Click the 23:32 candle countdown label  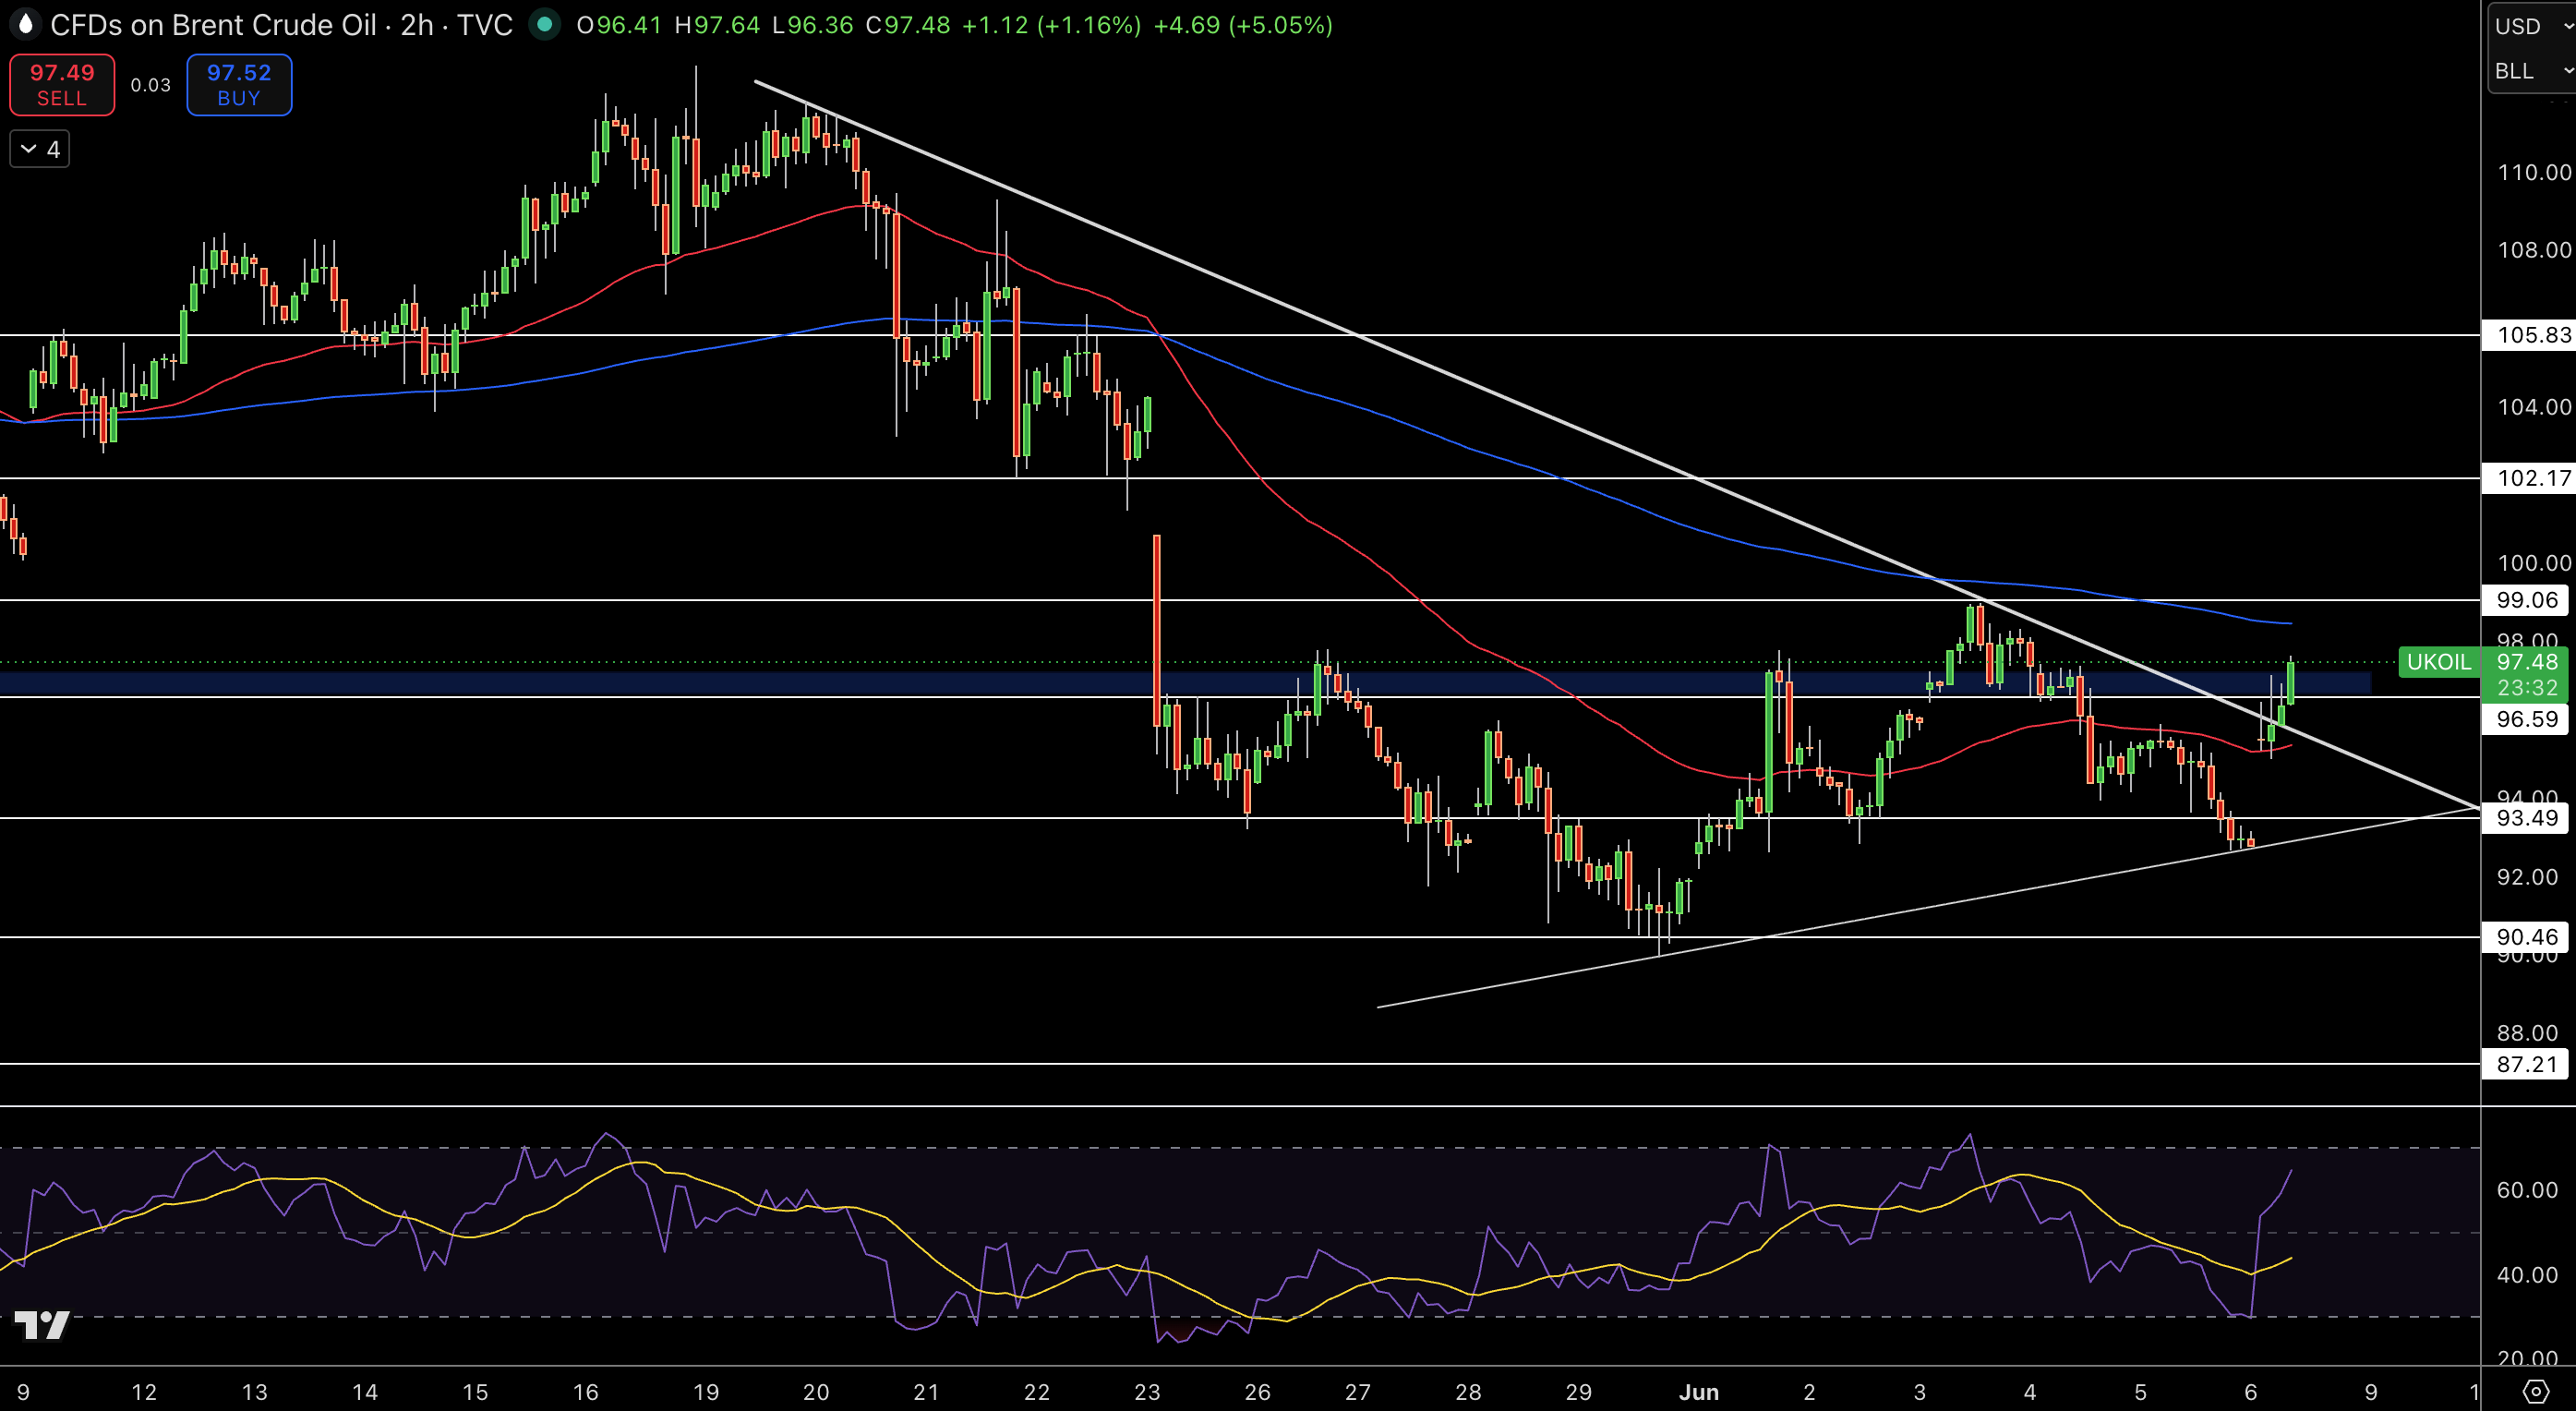coord(2527,688)
